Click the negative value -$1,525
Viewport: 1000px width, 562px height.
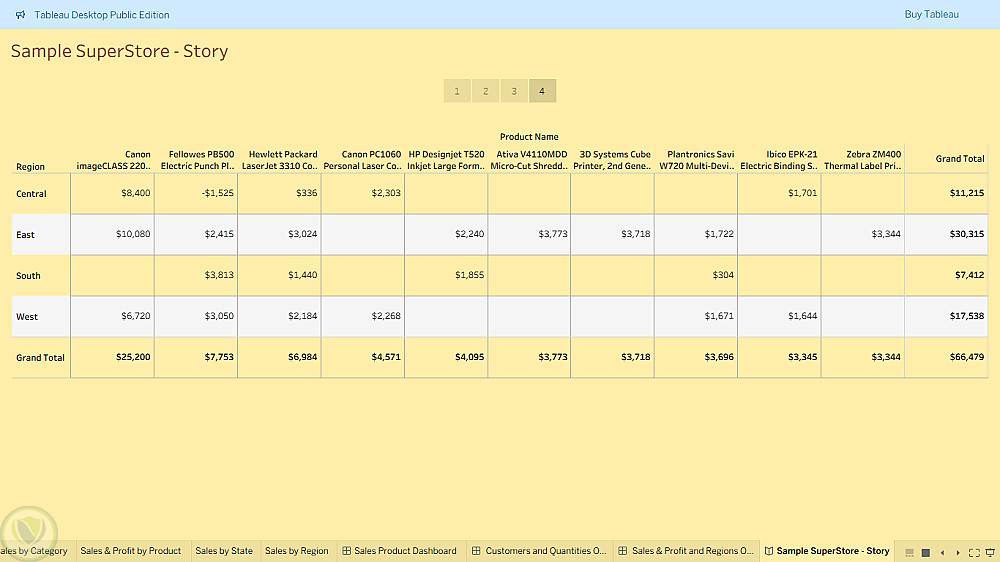point(217,193)
